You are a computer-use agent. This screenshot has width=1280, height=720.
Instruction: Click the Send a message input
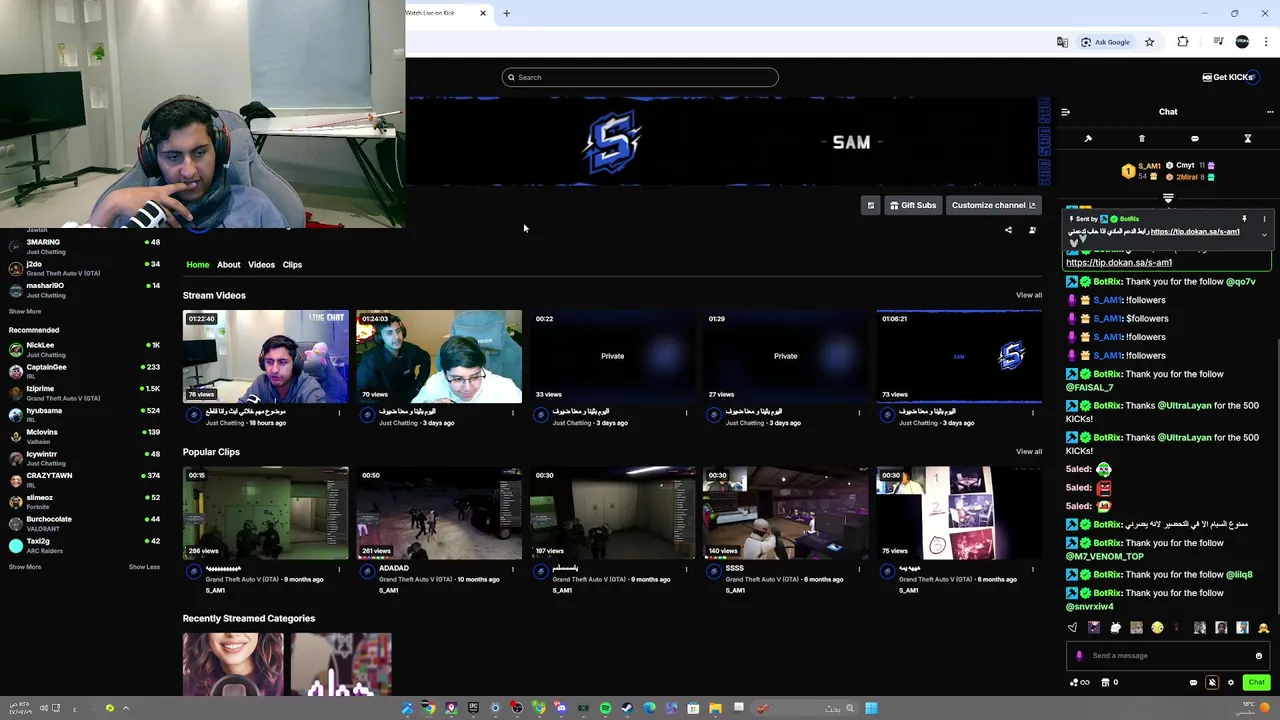1170,656
